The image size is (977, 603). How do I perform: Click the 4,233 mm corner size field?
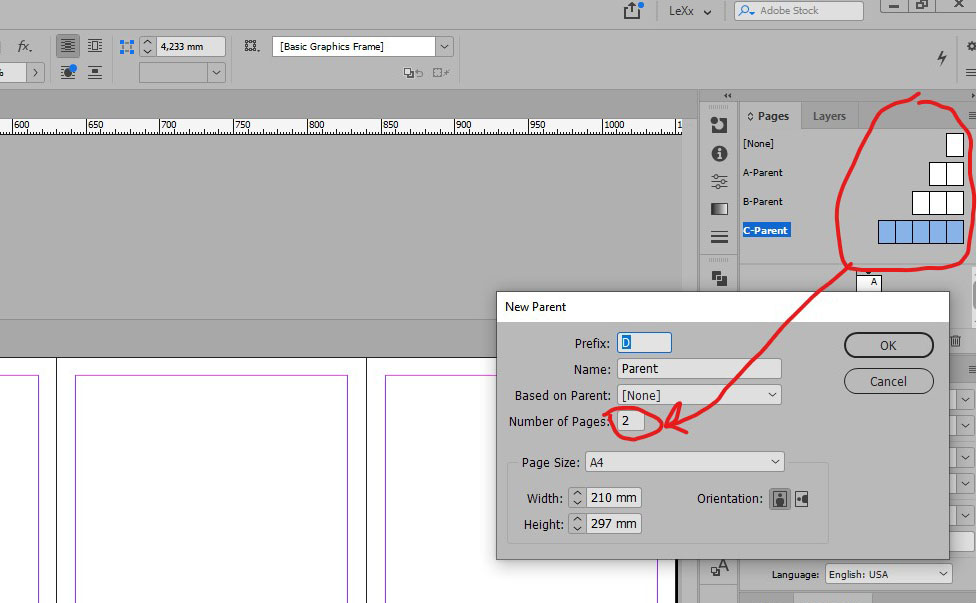click(189, 47)
